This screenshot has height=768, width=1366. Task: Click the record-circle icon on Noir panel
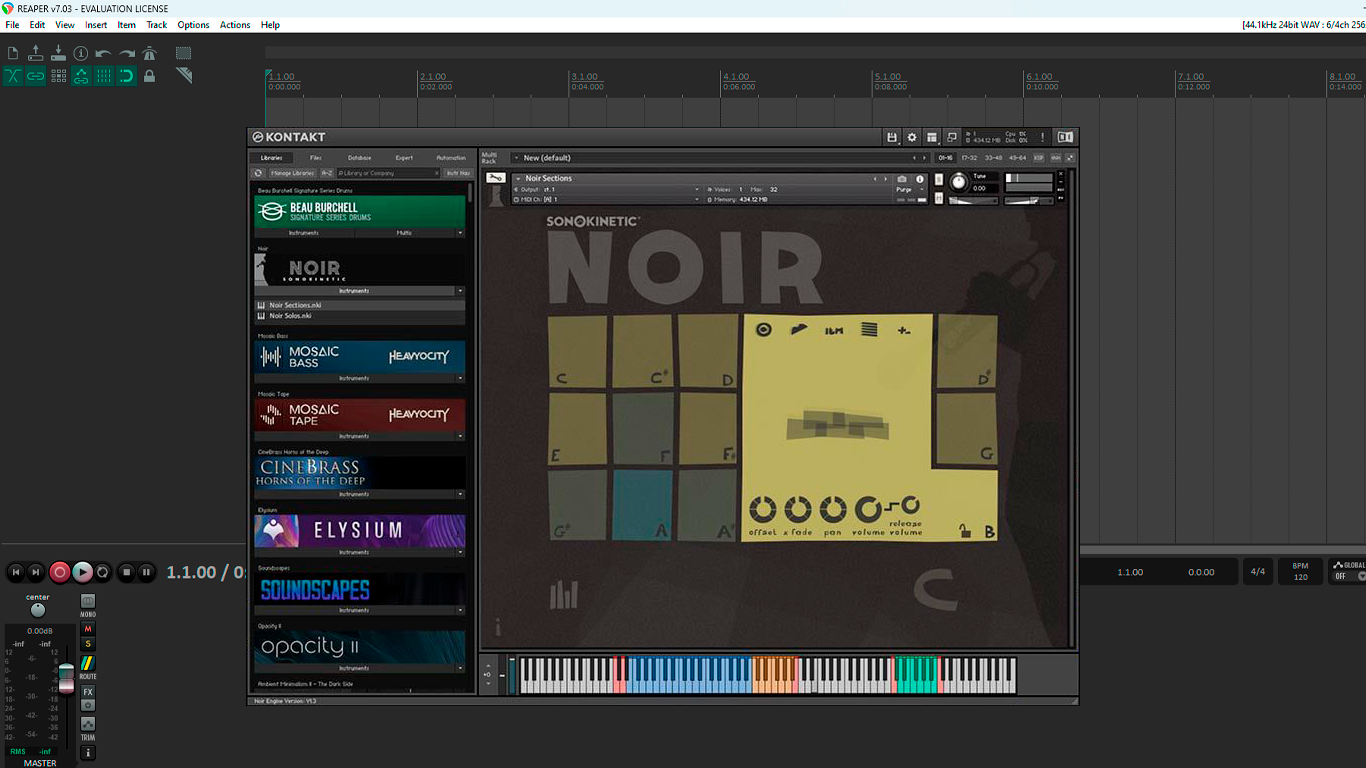pos(764,329)
